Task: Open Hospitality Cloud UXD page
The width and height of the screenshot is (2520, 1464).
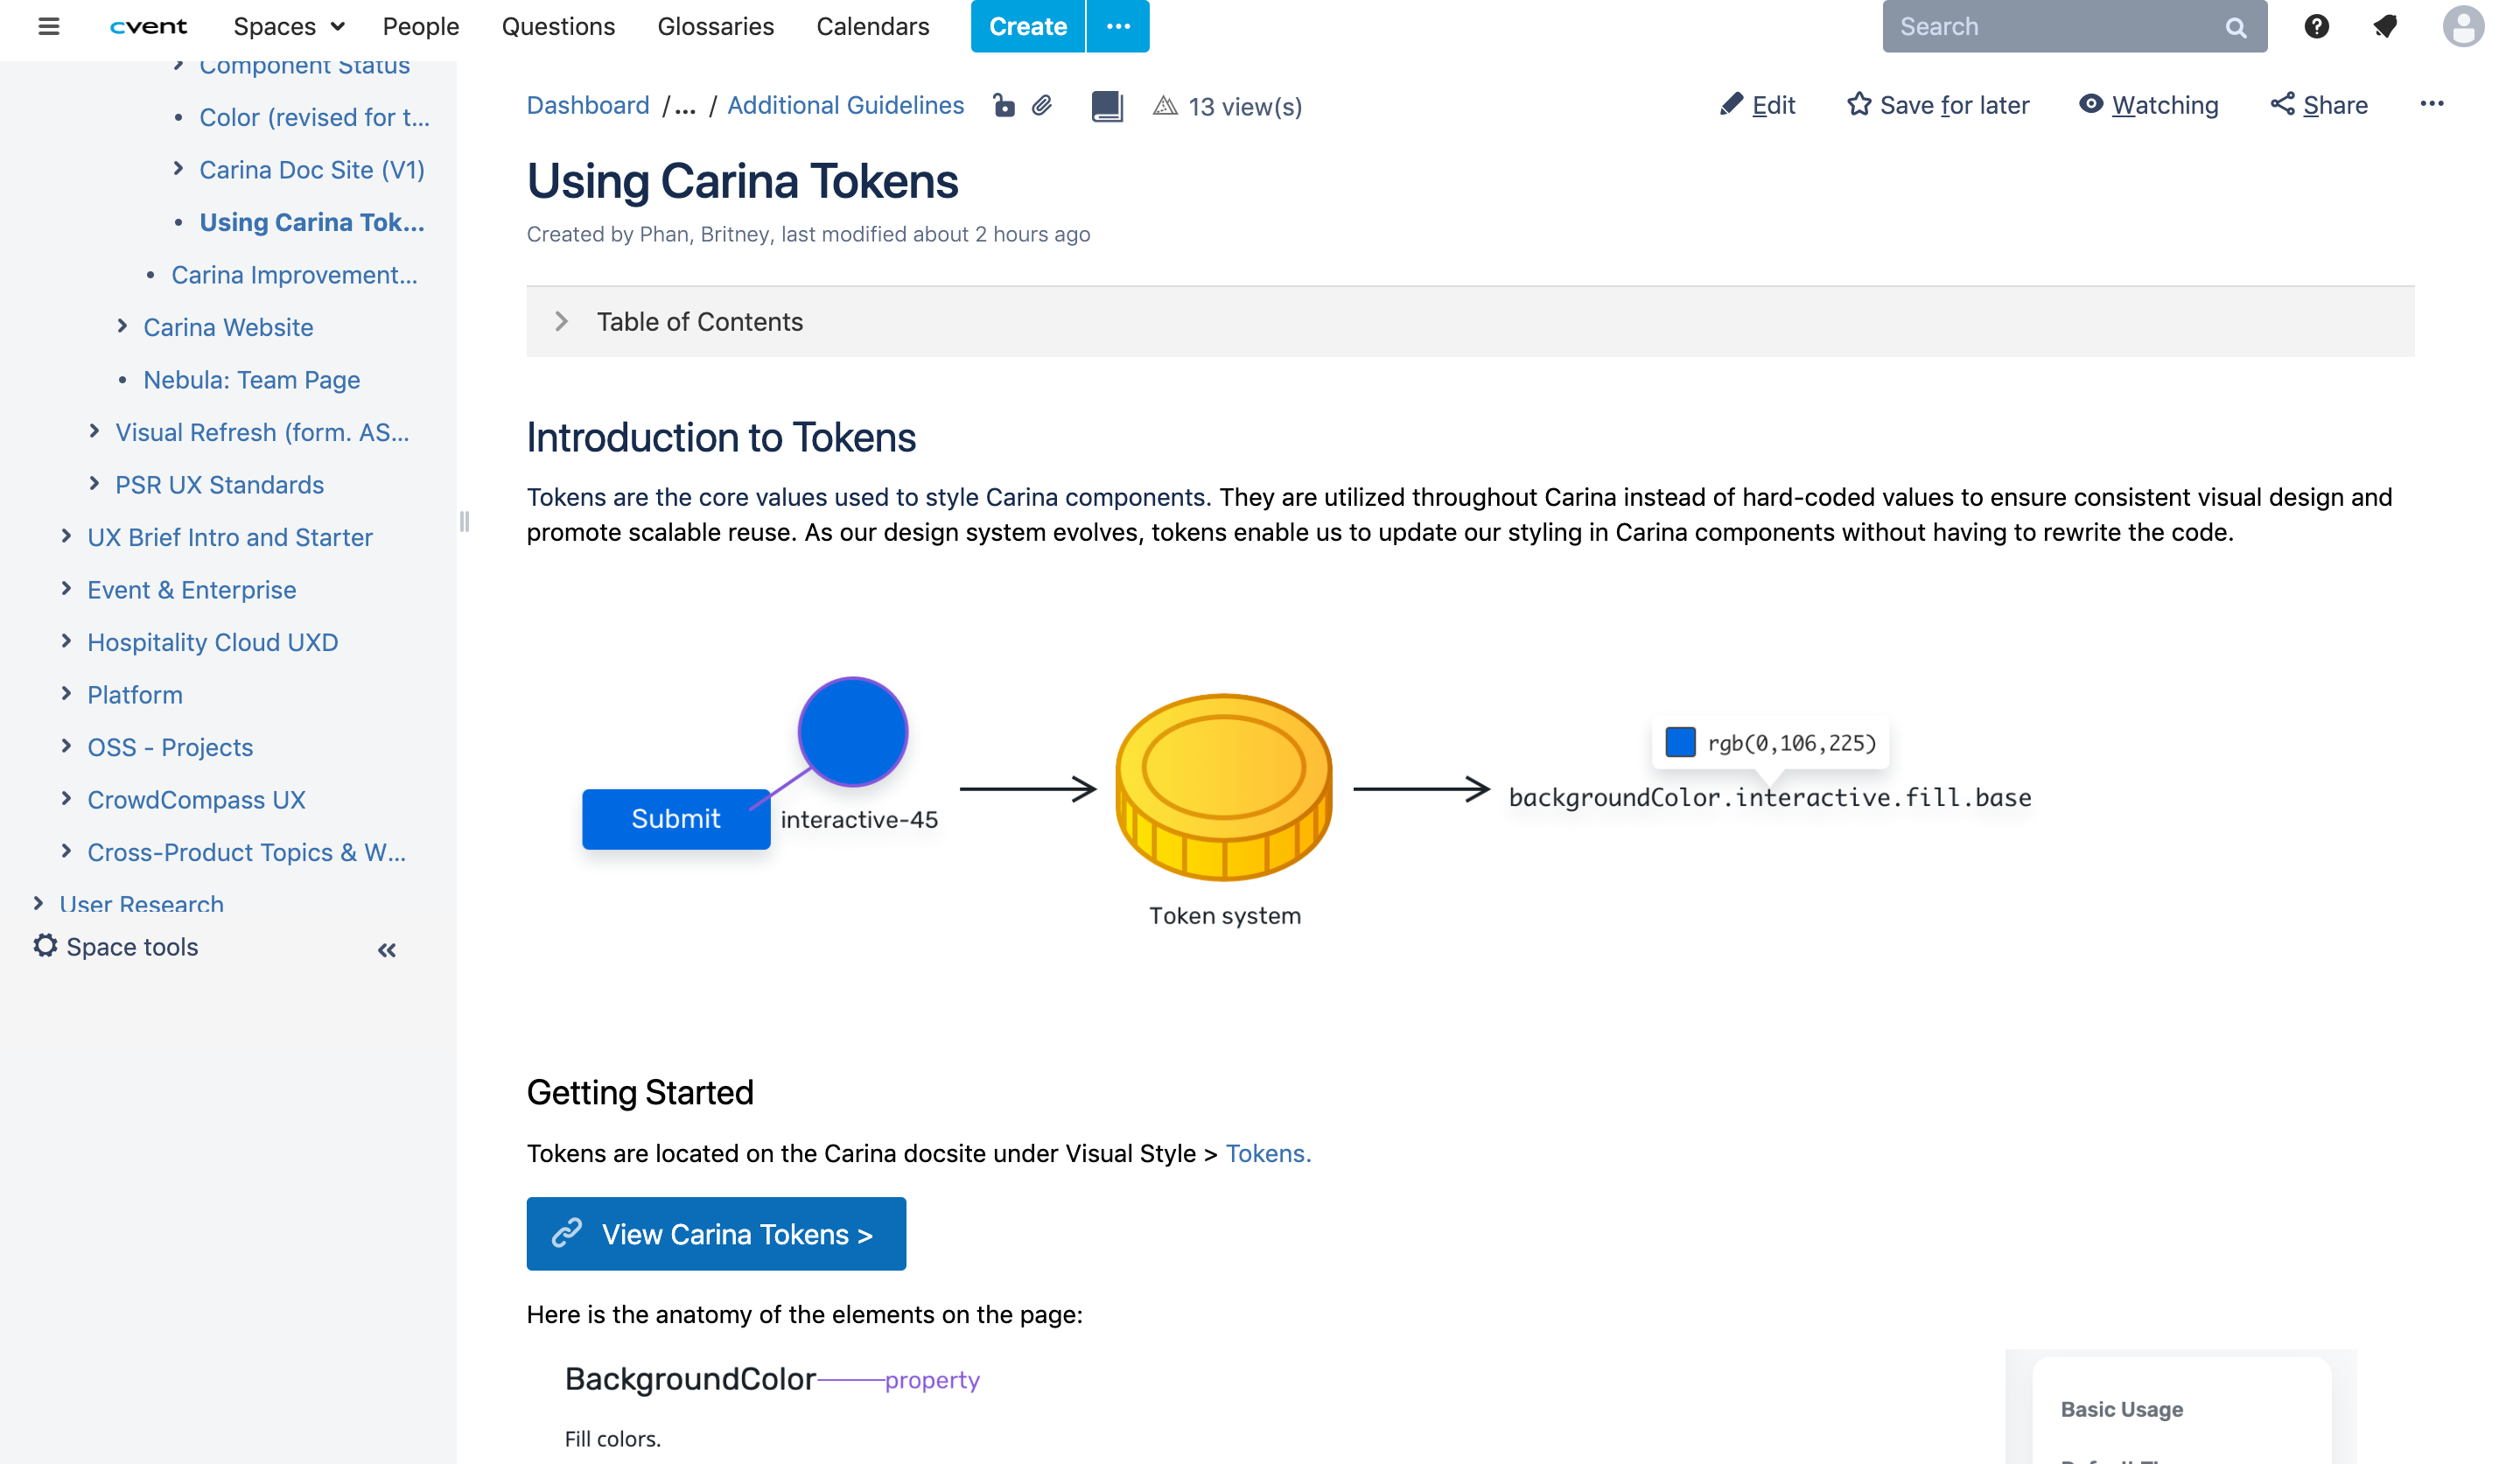Action: 212,641
